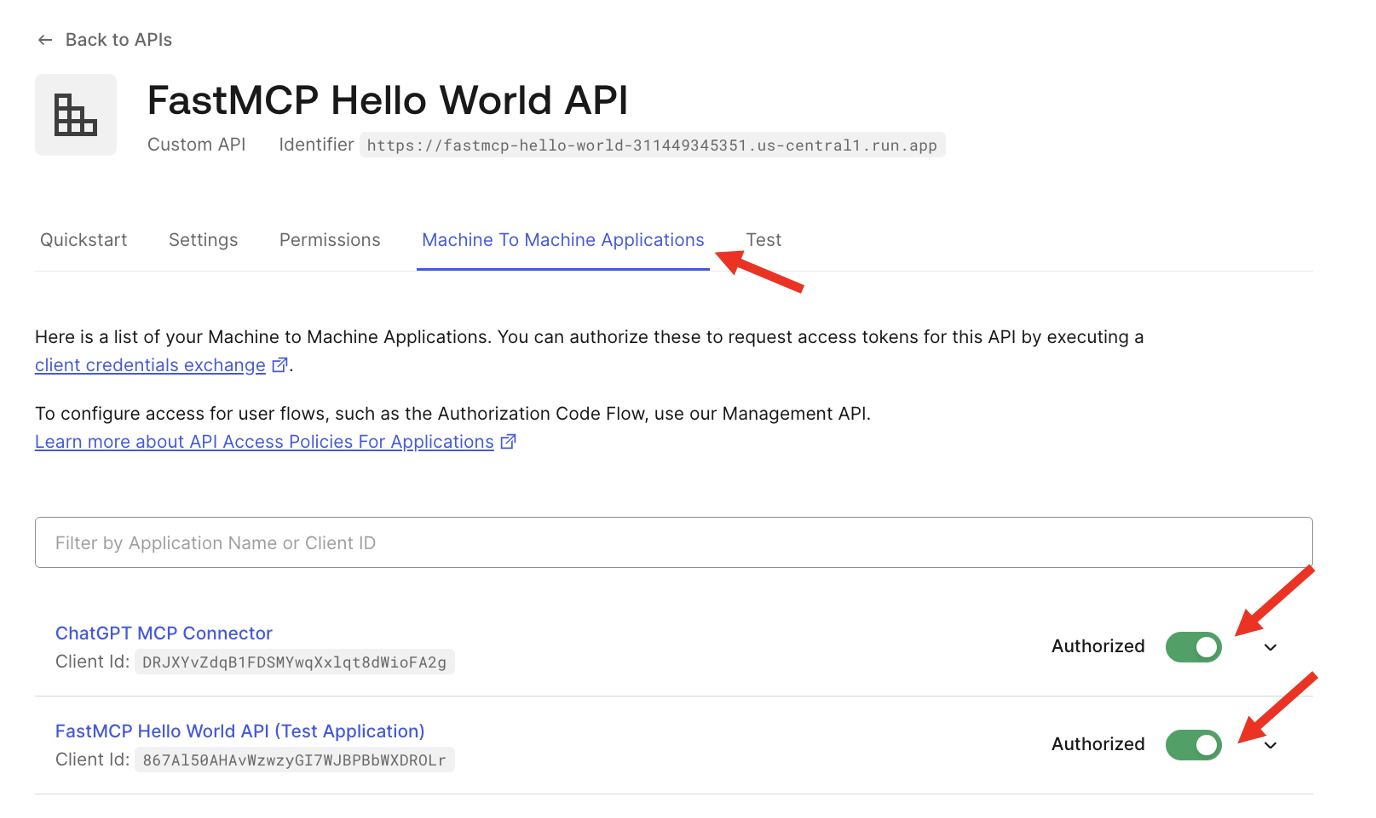Expand details for ChatGPT MCP Connector

pos(1270,648)
